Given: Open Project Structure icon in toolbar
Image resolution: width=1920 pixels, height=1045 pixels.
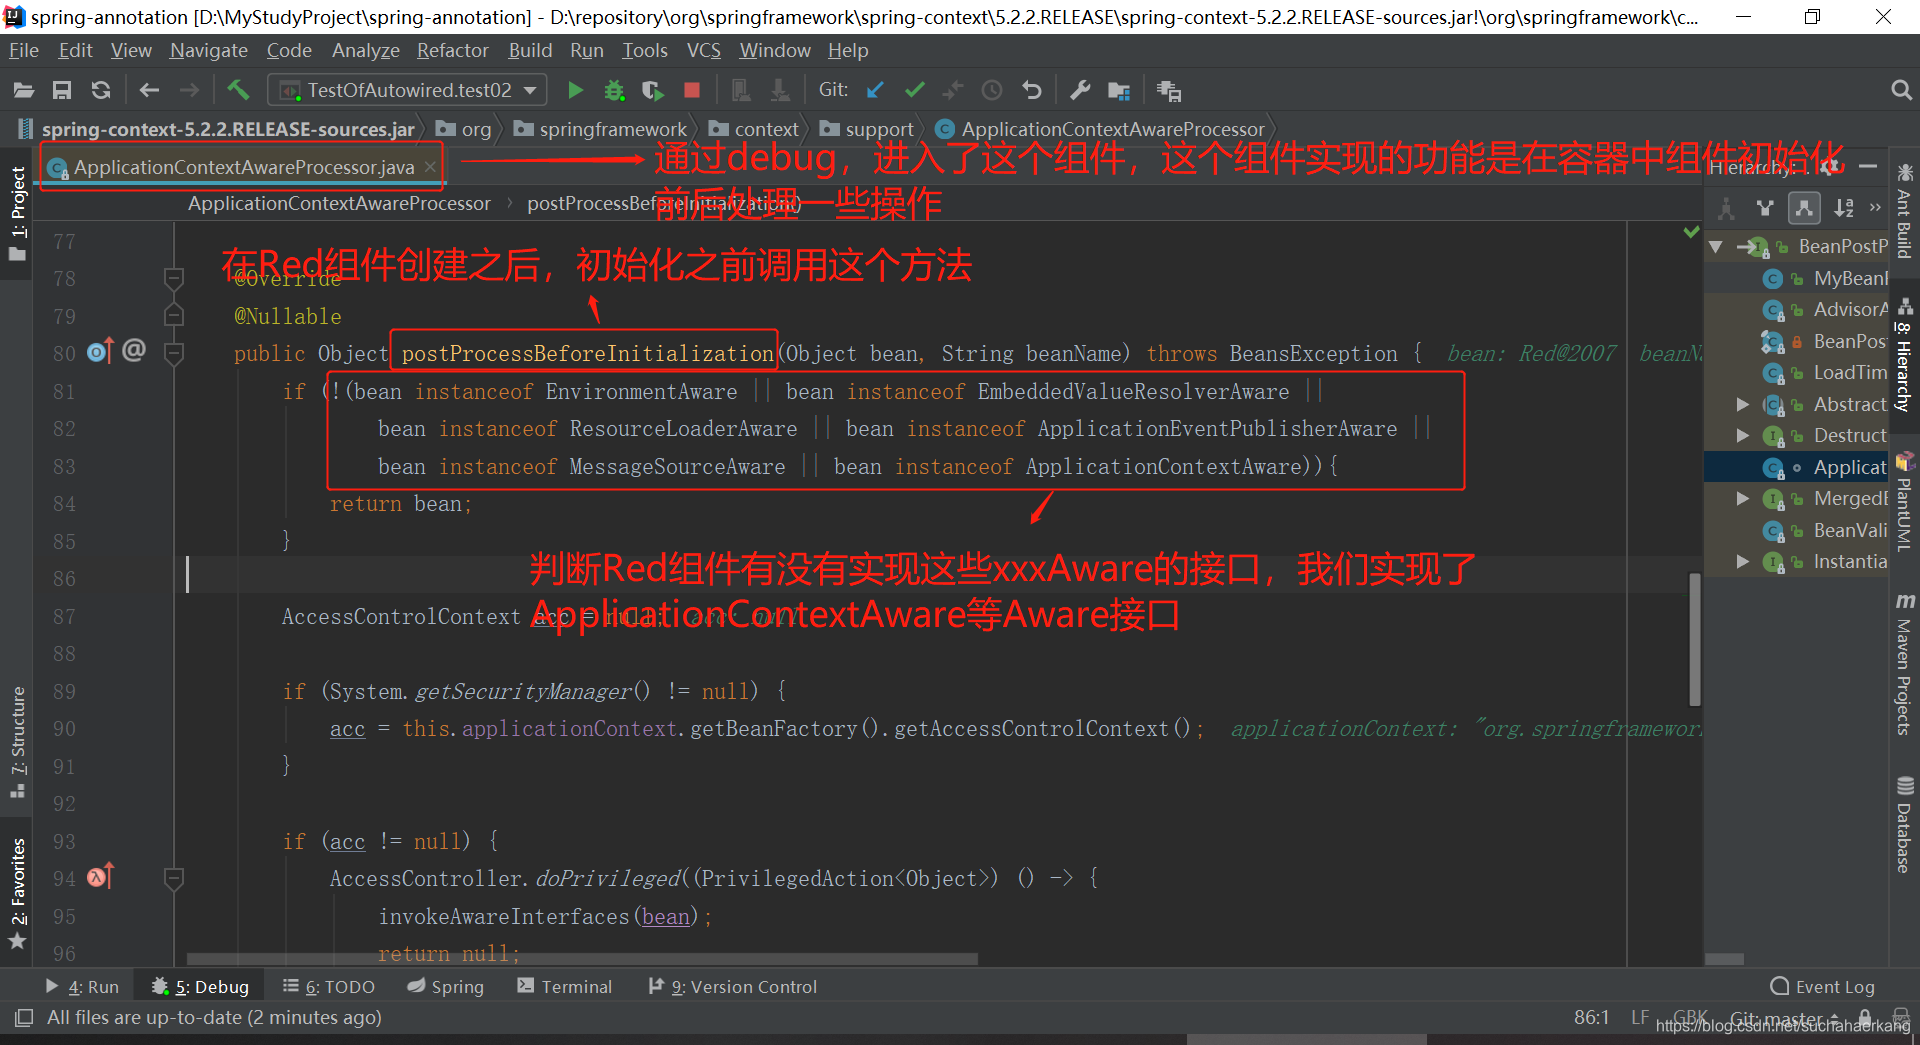Looking at the screenshot, I should 1119,91.
